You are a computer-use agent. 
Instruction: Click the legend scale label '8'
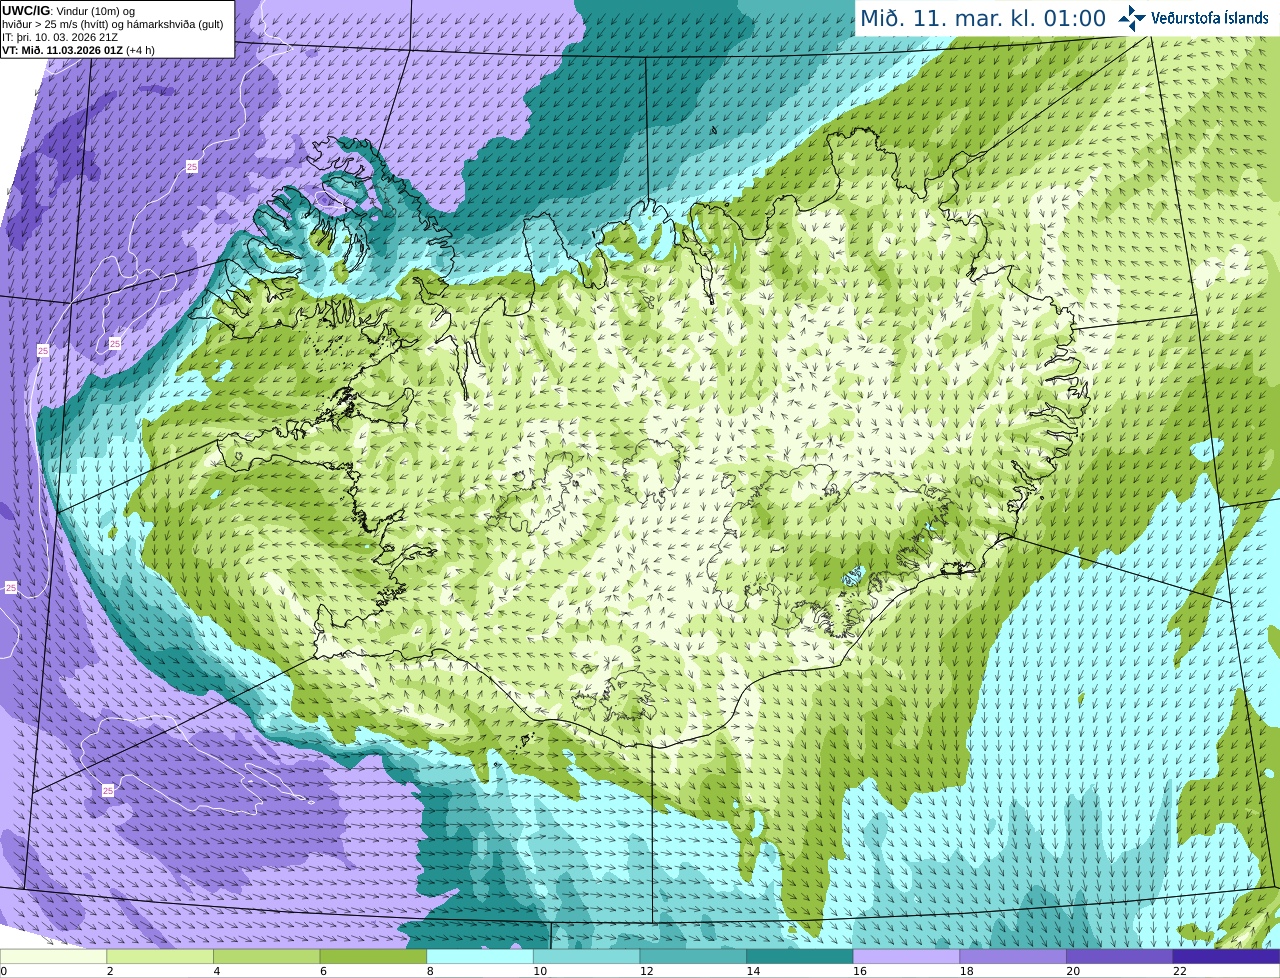(x=430, y=971)
